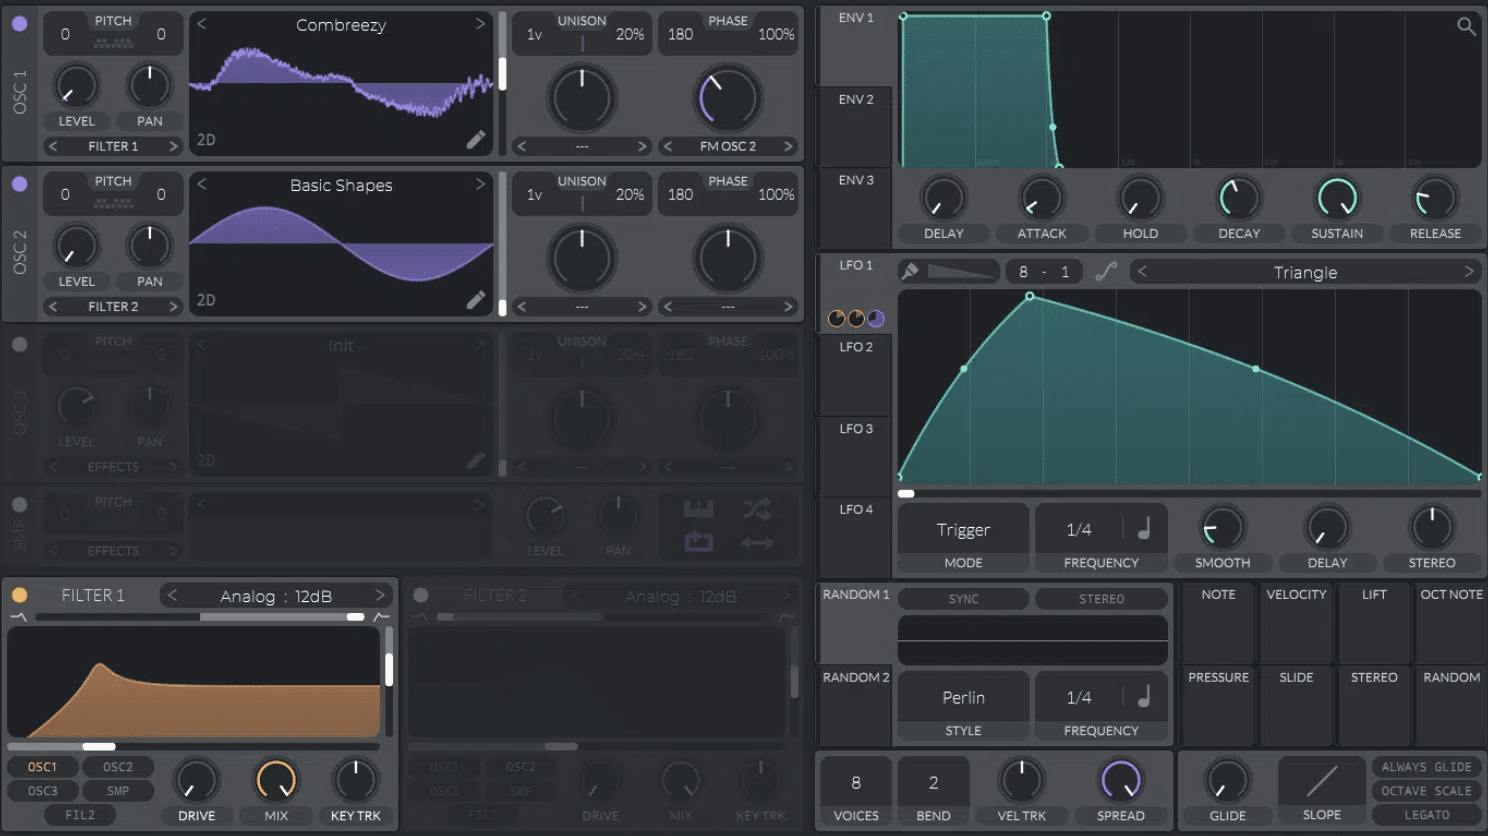Click the OSC 2 LEVEL knob

(x=76, y=246)
